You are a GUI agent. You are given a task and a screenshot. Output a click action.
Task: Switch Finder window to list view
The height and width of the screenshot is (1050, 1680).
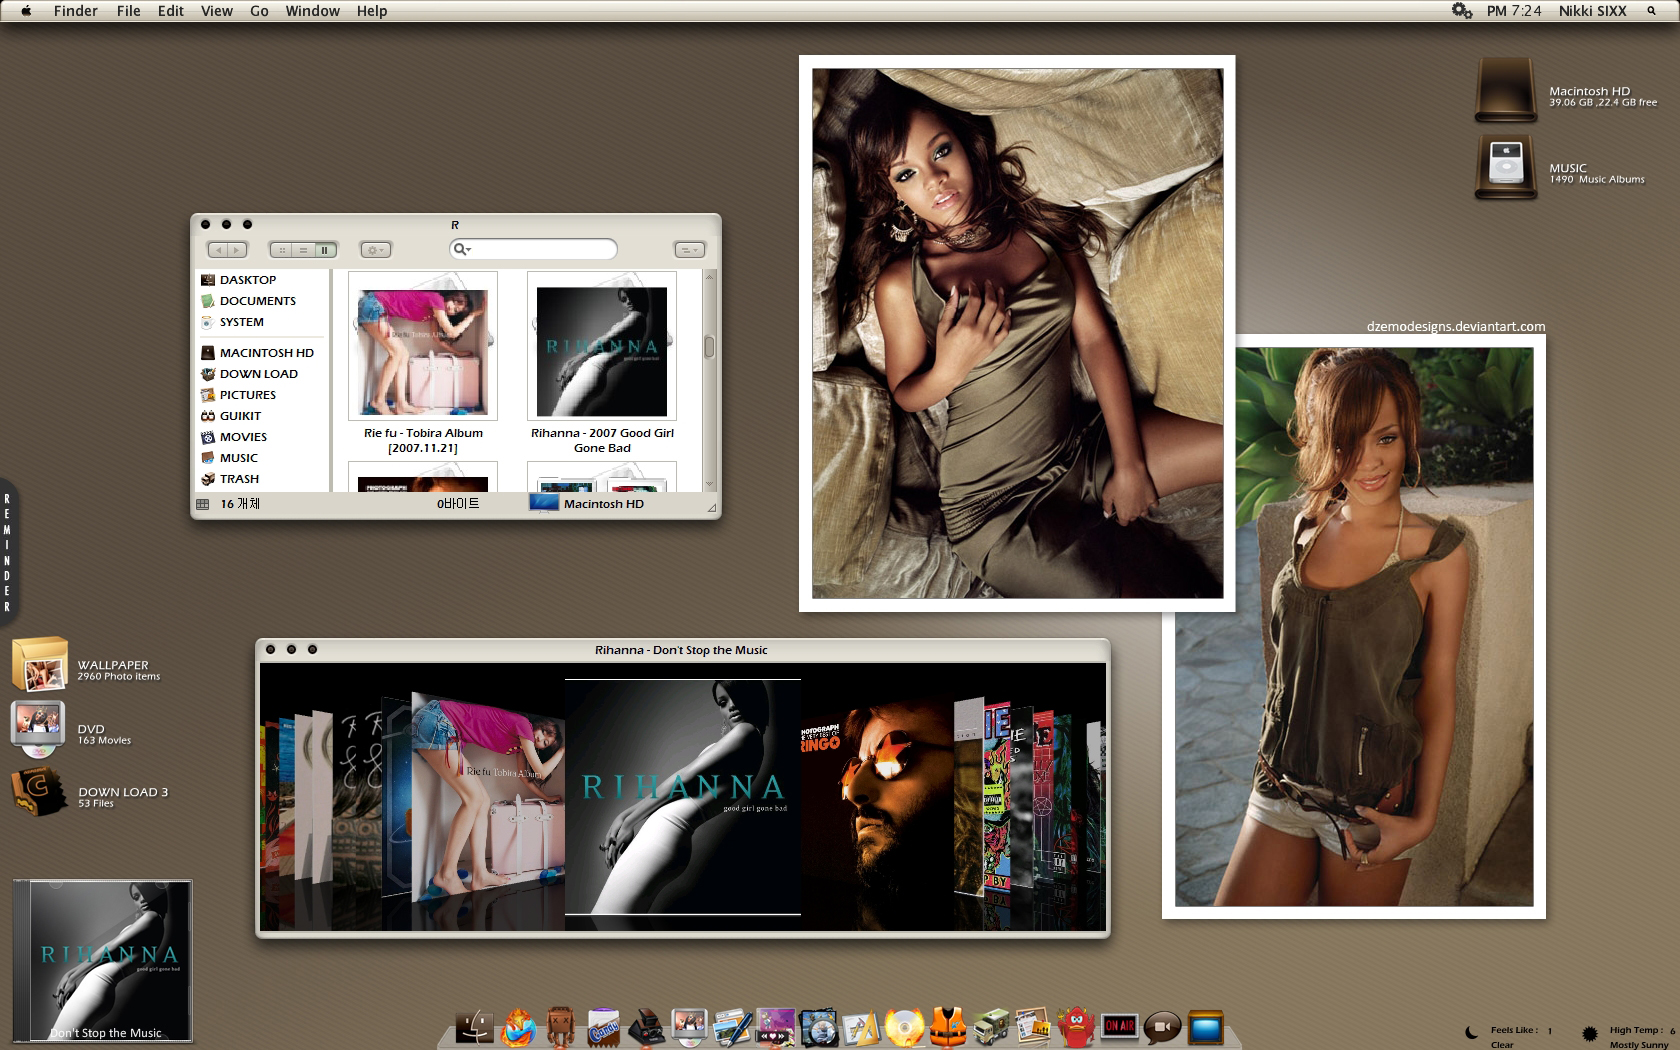pos(303,250)
